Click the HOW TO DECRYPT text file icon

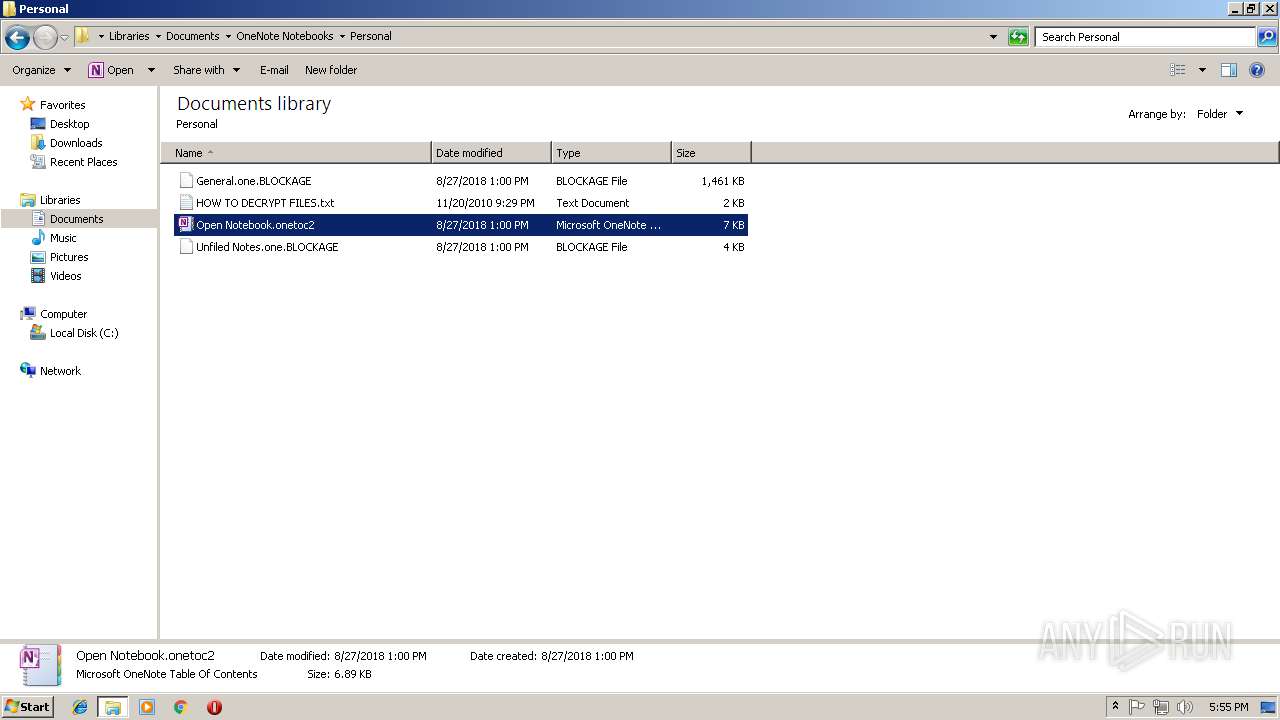click(186, 203)
